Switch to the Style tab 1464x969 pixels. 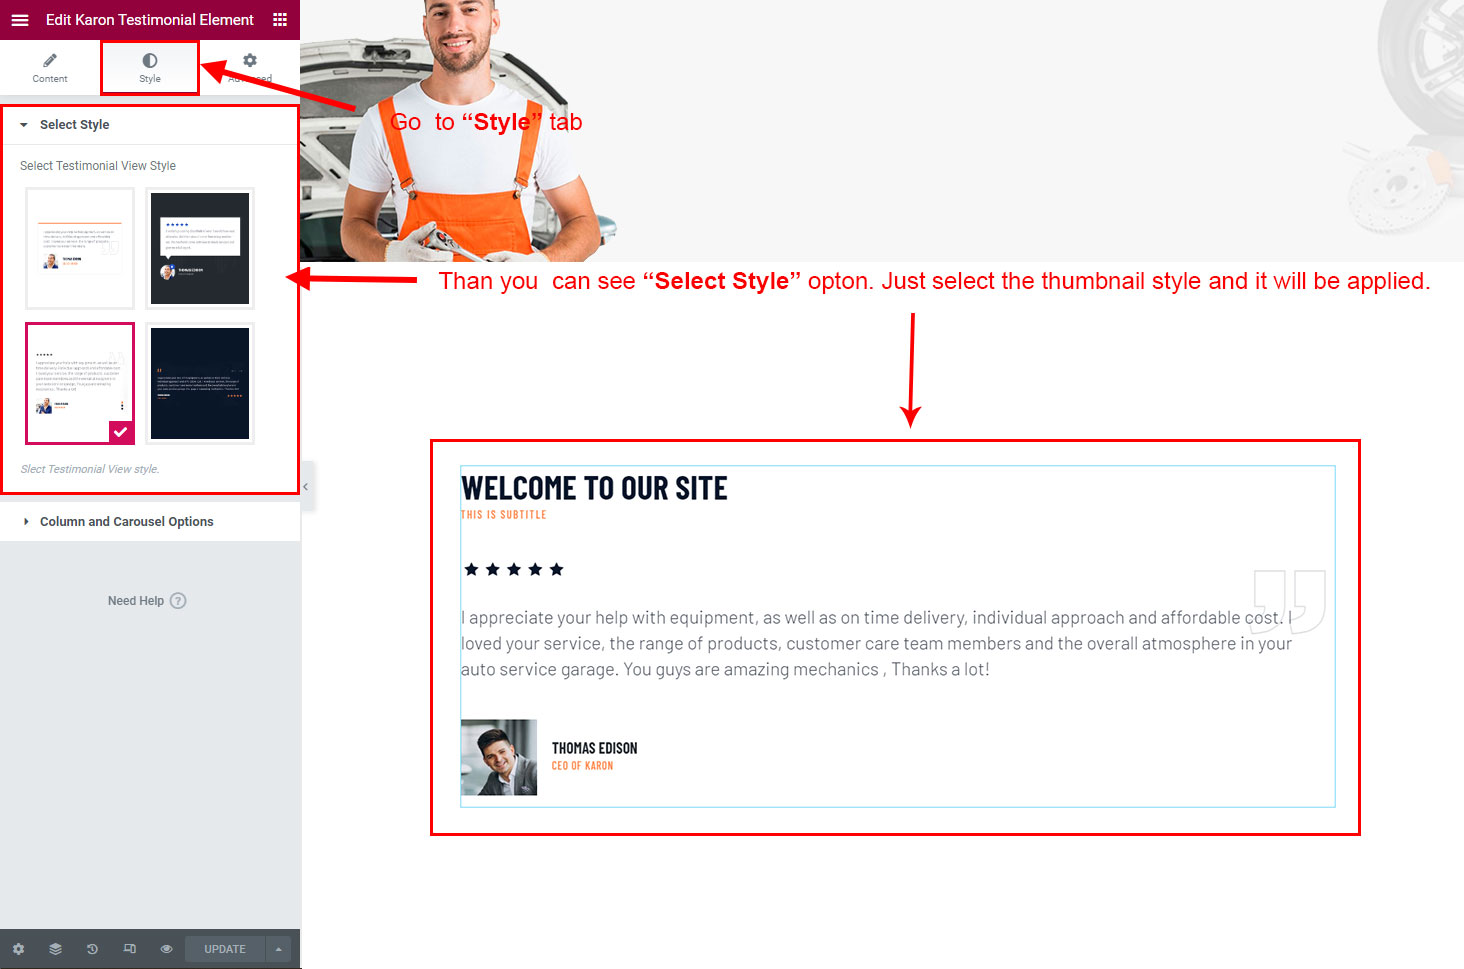click(x=150, y=68)
